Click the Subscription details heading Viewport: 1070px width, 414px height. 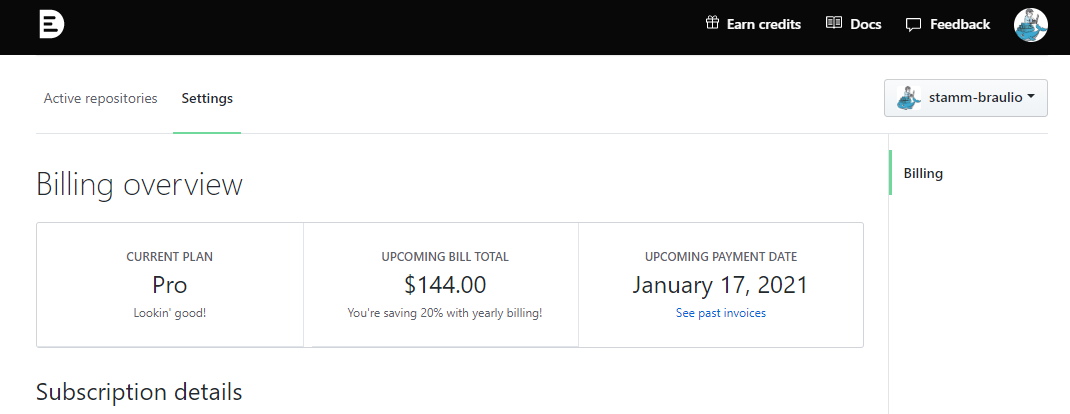tap(139, 392)
